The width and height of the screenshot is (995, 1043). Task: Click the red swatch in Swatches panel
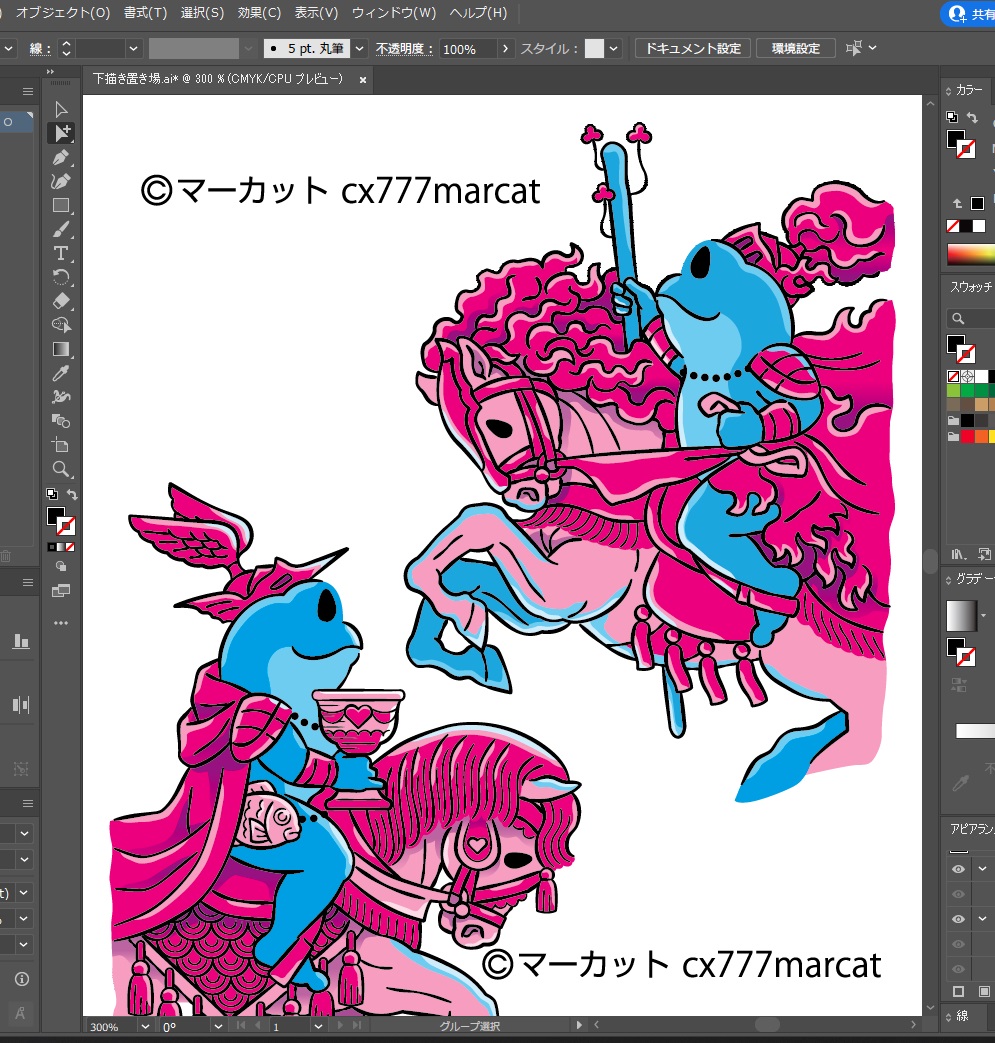967,436
